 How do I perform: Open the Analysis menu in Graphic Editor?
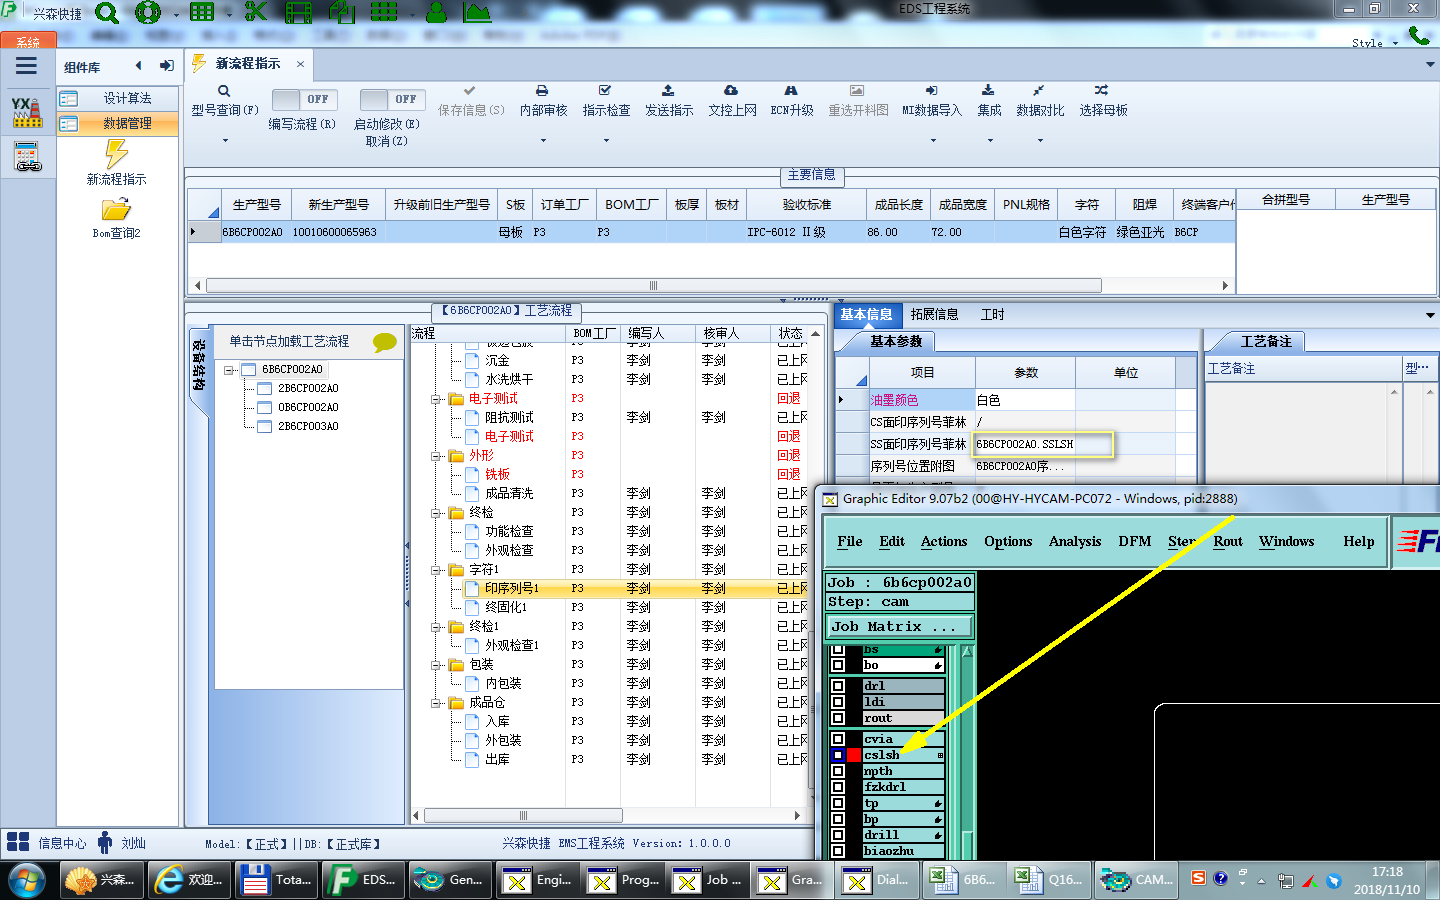click(1074, 542)
